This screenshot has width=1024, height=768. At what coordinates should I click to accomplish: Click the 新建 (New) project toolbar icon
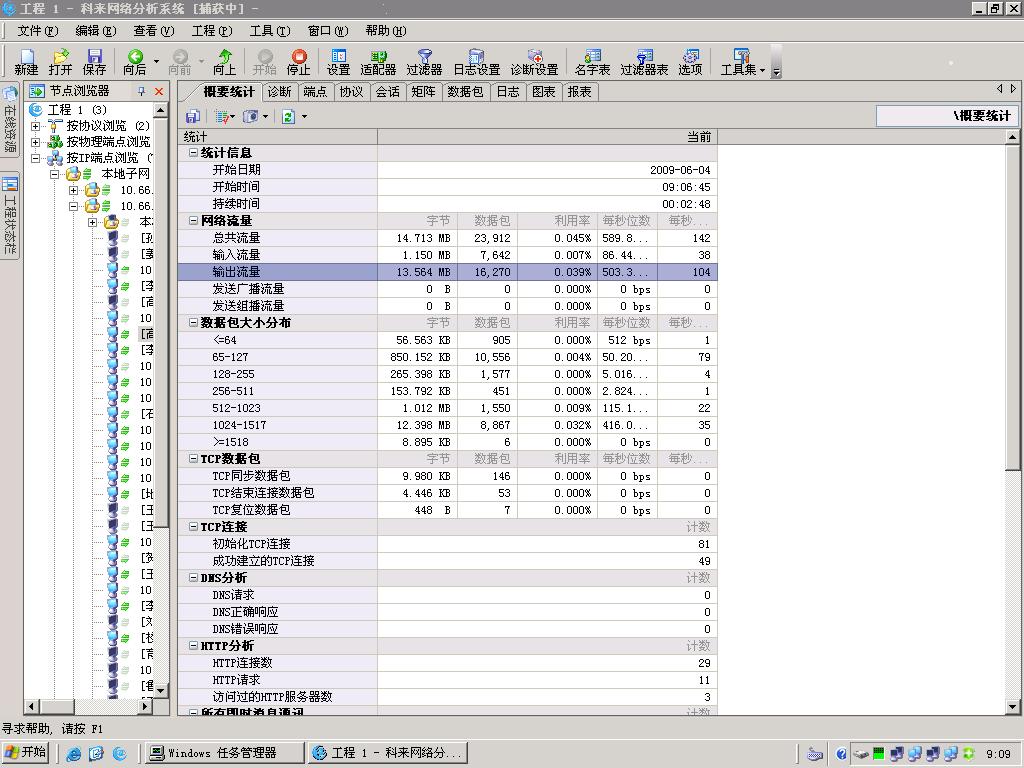tap(26, 62)
